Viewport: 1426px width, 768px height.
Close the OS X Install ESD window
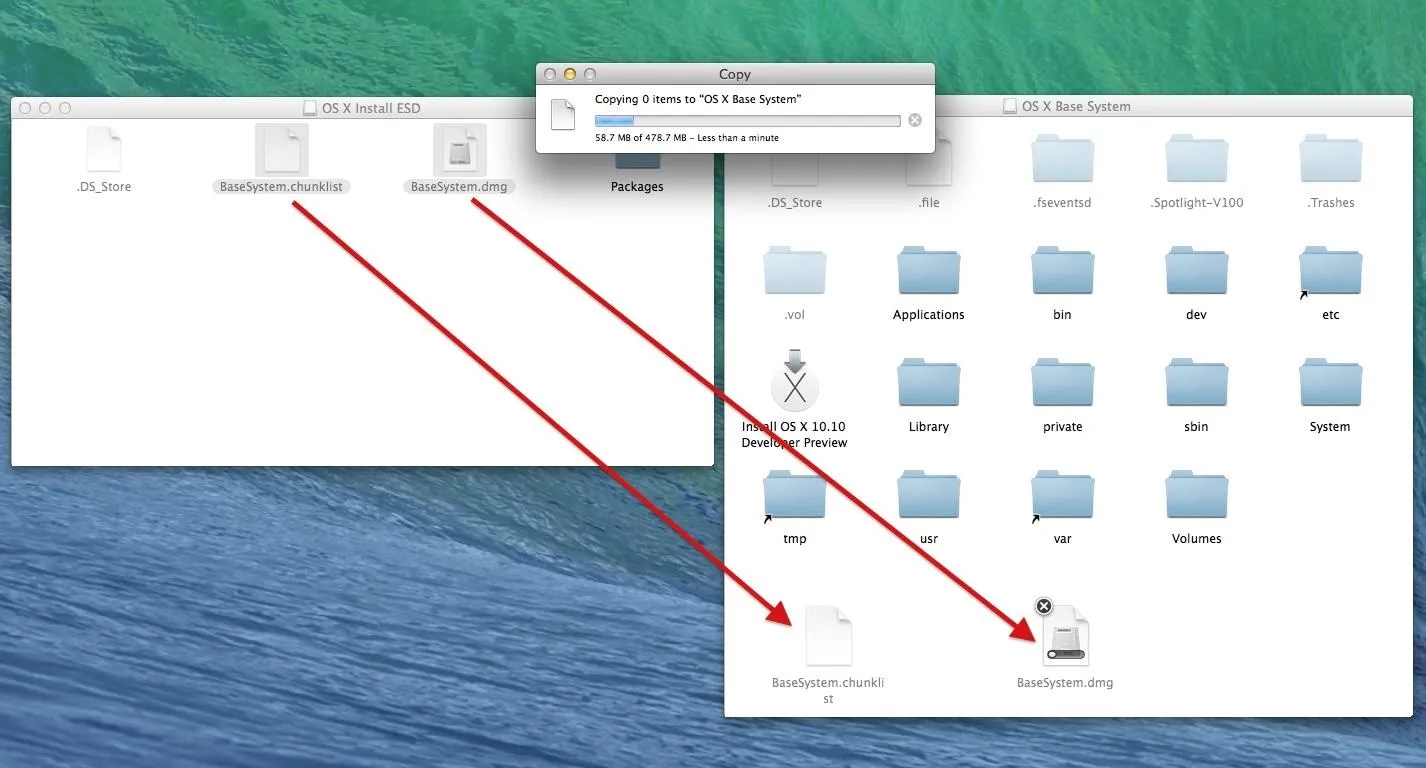click(x=25, y=108)
